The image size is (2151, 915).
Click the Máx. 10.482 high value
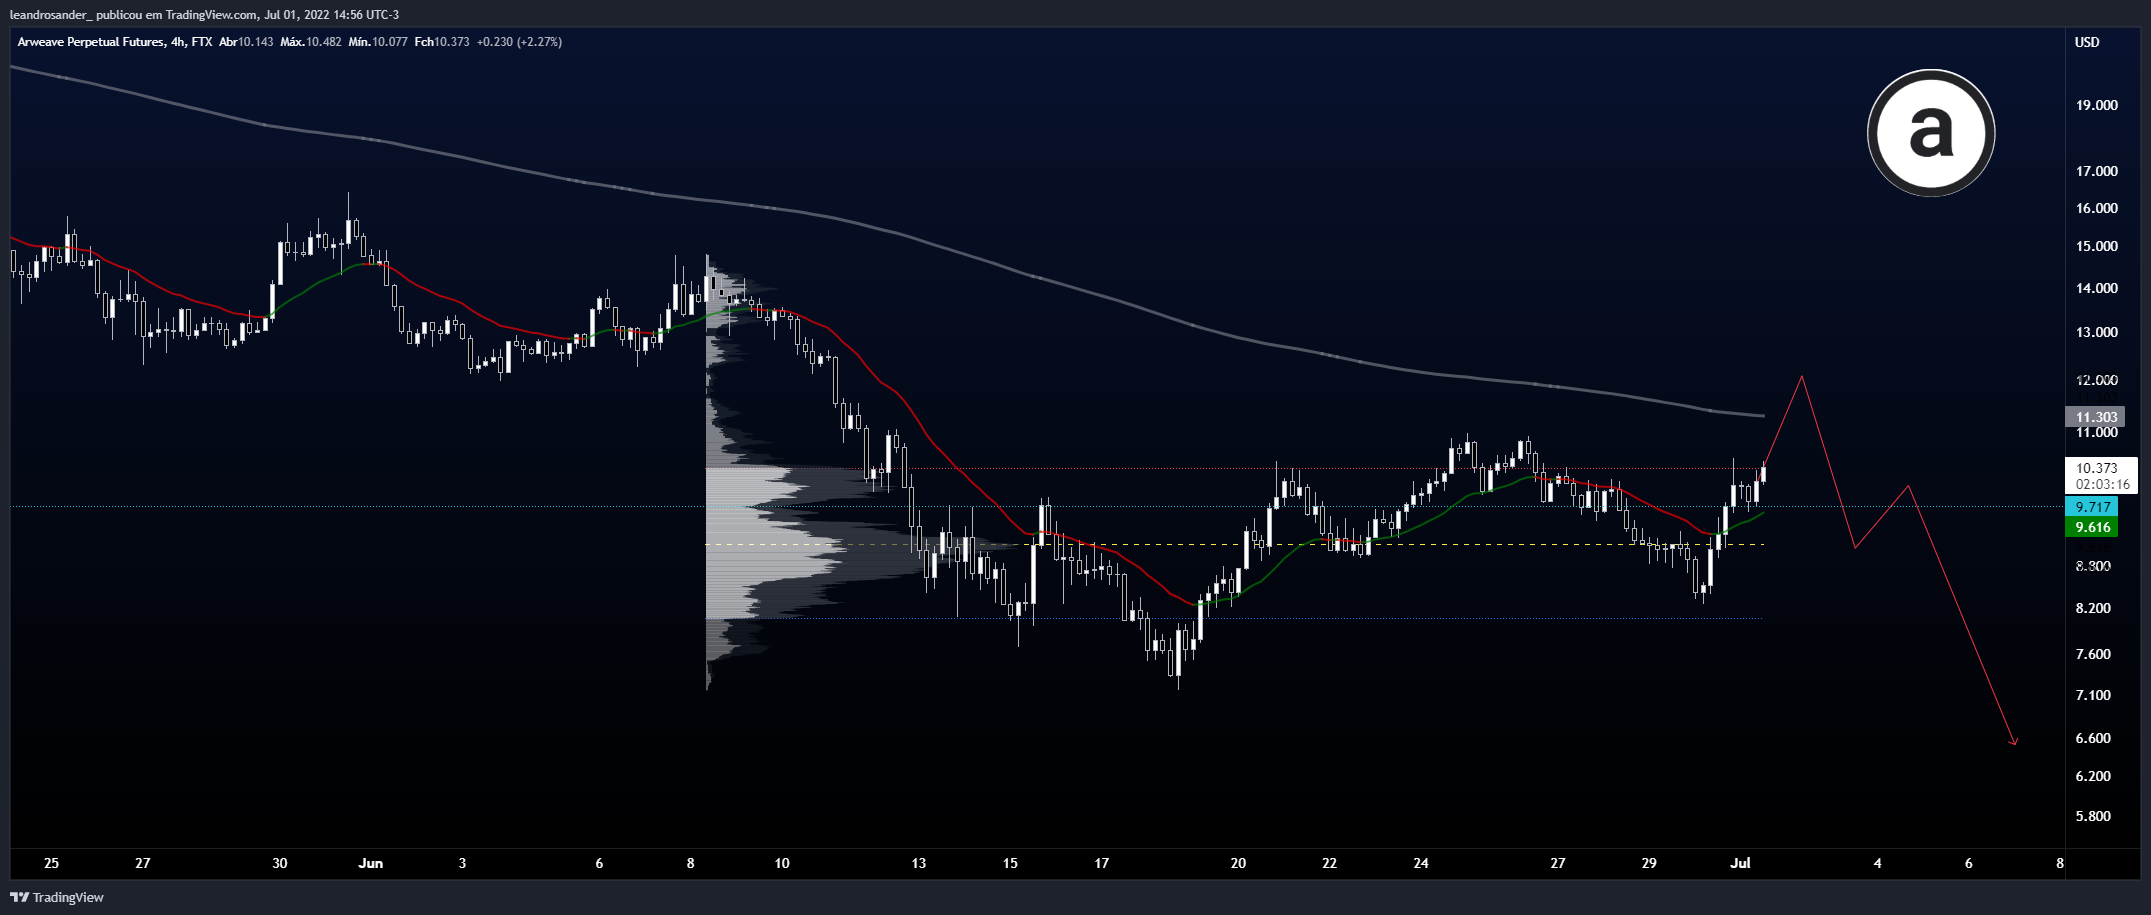[311, 42]
